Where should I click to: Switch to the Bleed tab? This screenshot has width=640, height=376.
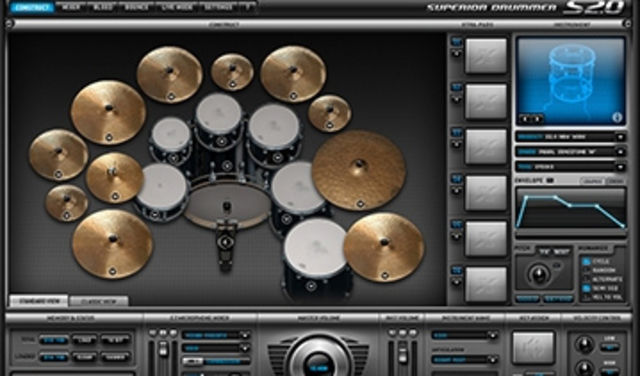pos(103,7)
